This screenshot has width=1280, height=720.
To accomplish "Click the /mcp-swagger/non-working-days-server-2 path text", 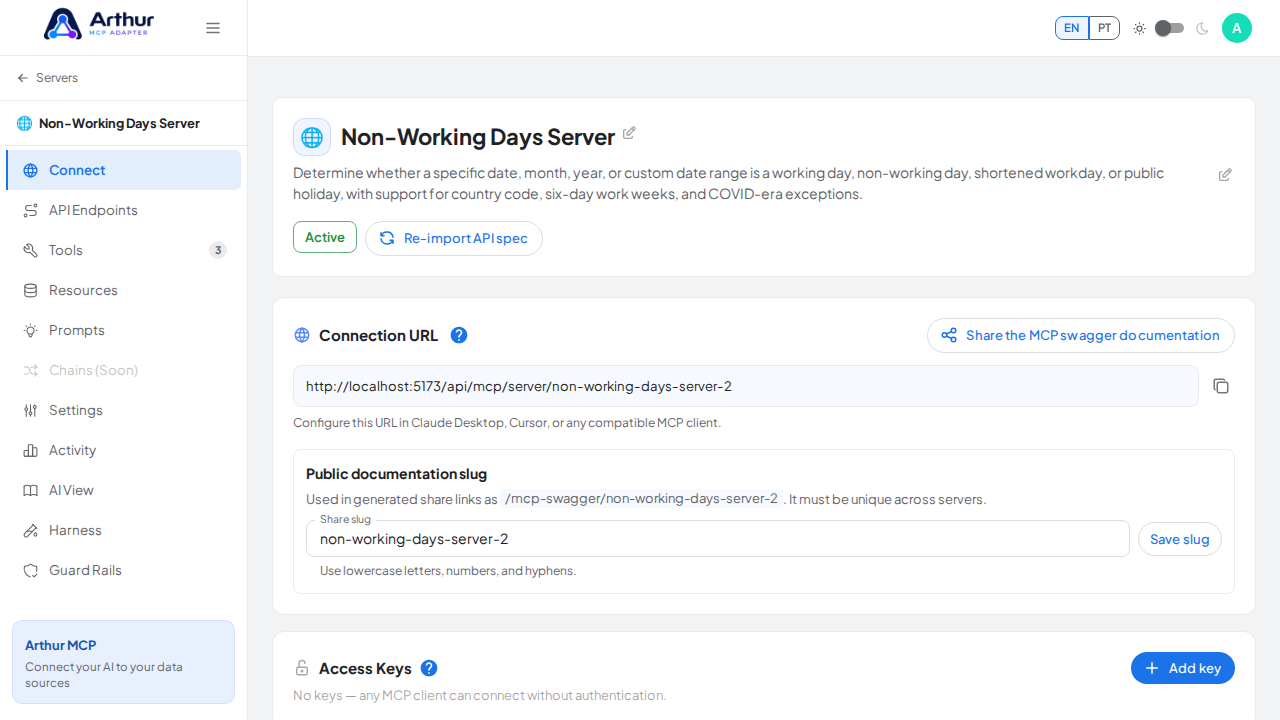I will (642, 499).
